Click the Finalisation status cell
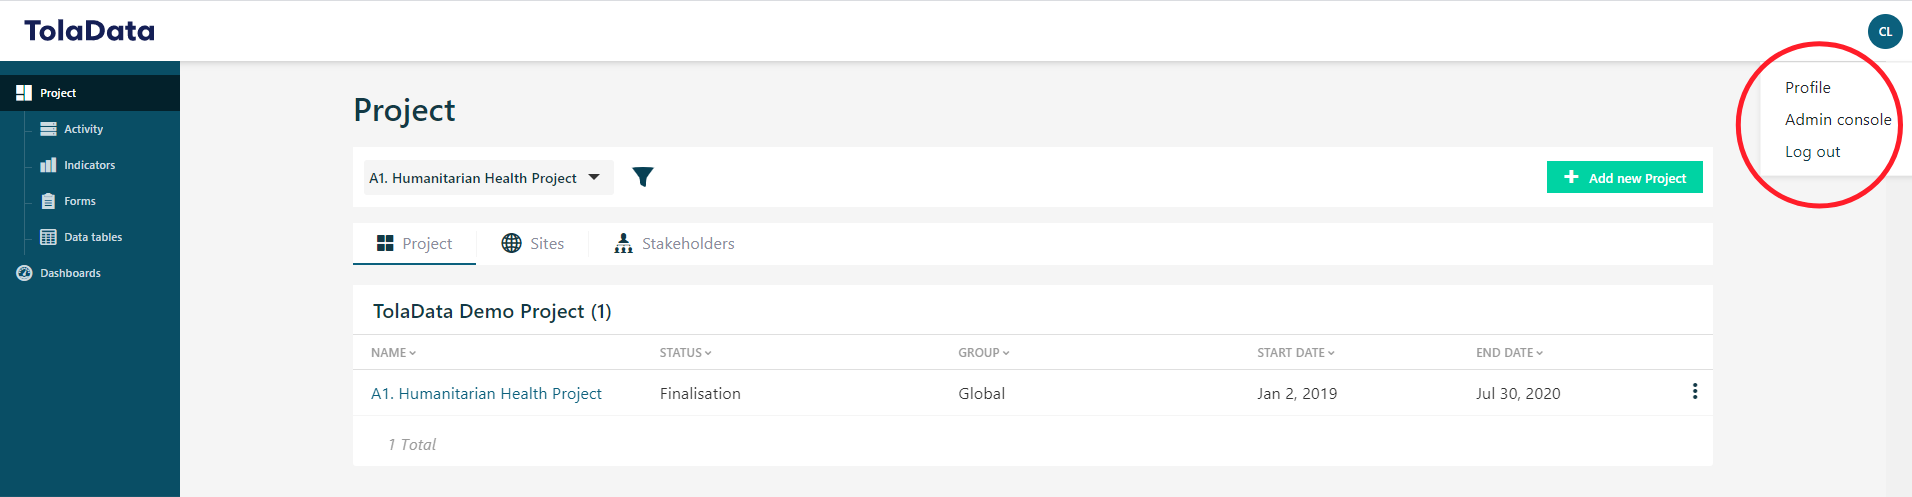The width and height of the screenshot is (1912, 497). [x=700, y=394]
